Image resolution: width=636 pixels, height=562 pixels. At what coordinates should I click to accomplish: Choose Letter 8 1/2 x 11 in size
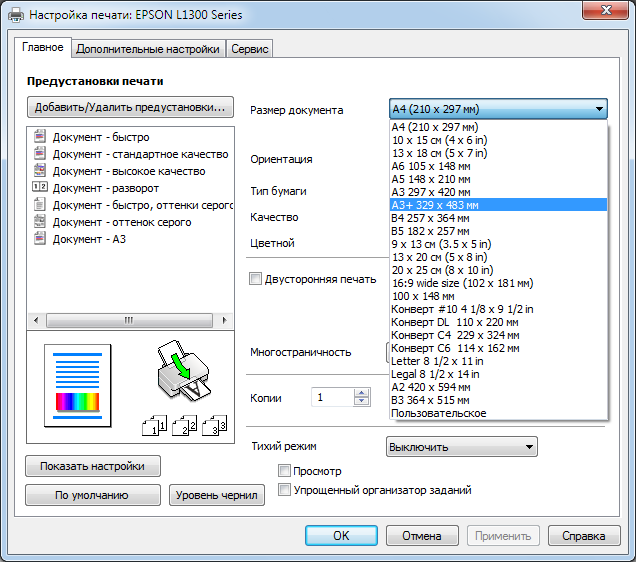498,361
